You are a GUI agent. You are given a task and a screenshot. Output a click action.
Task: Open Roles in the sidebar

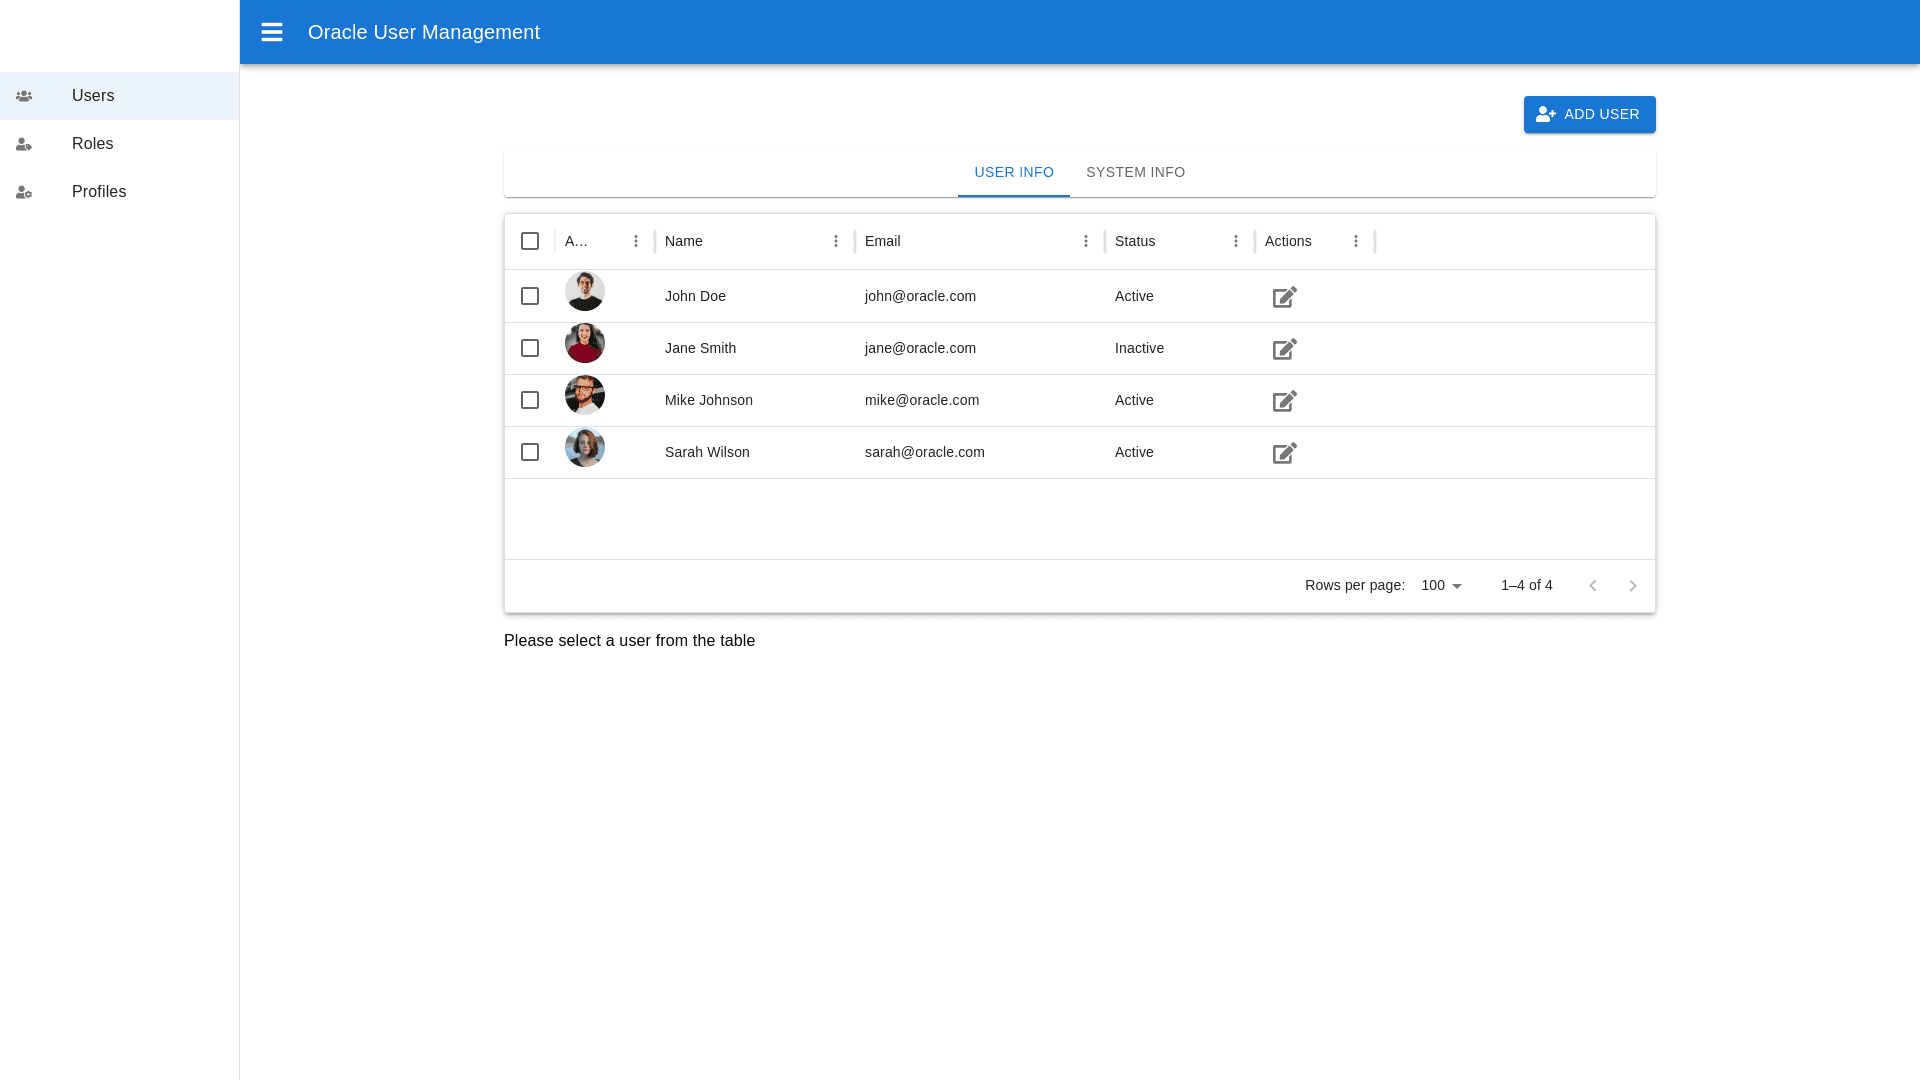coord(92,144)
